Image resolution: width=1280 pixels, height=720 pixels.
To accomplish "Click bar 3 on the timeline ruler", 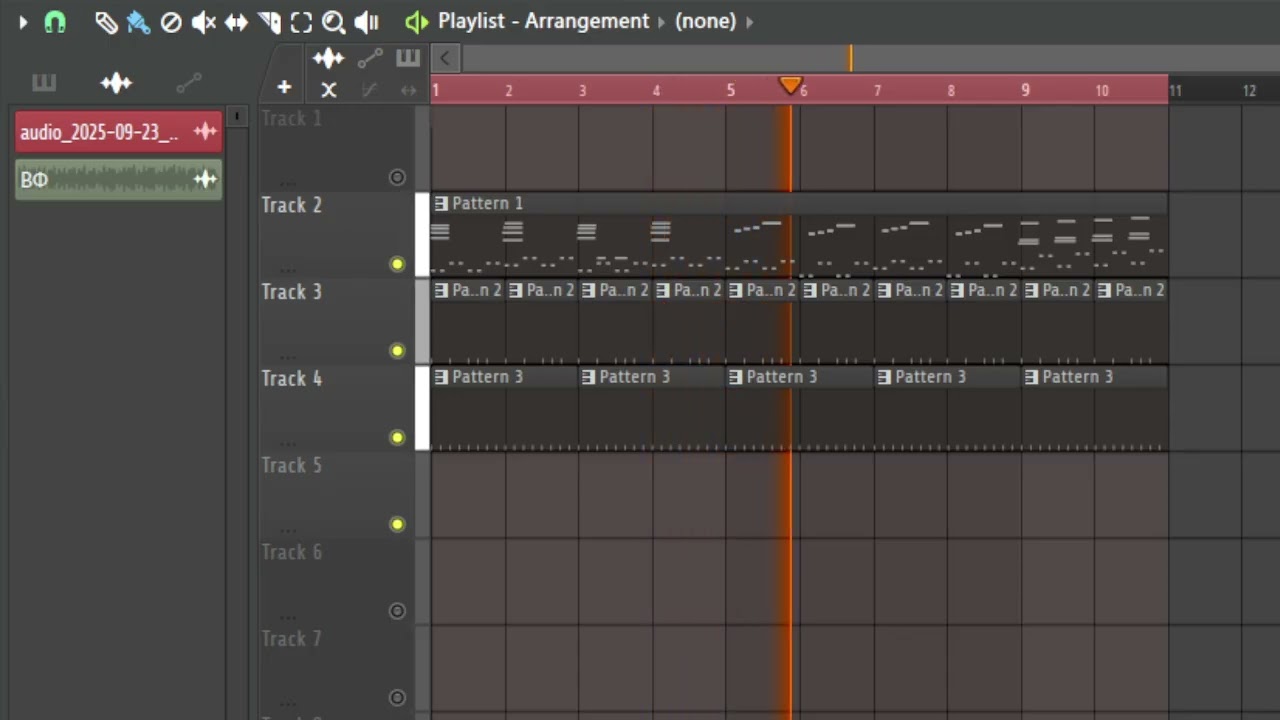I will [583, 90].
